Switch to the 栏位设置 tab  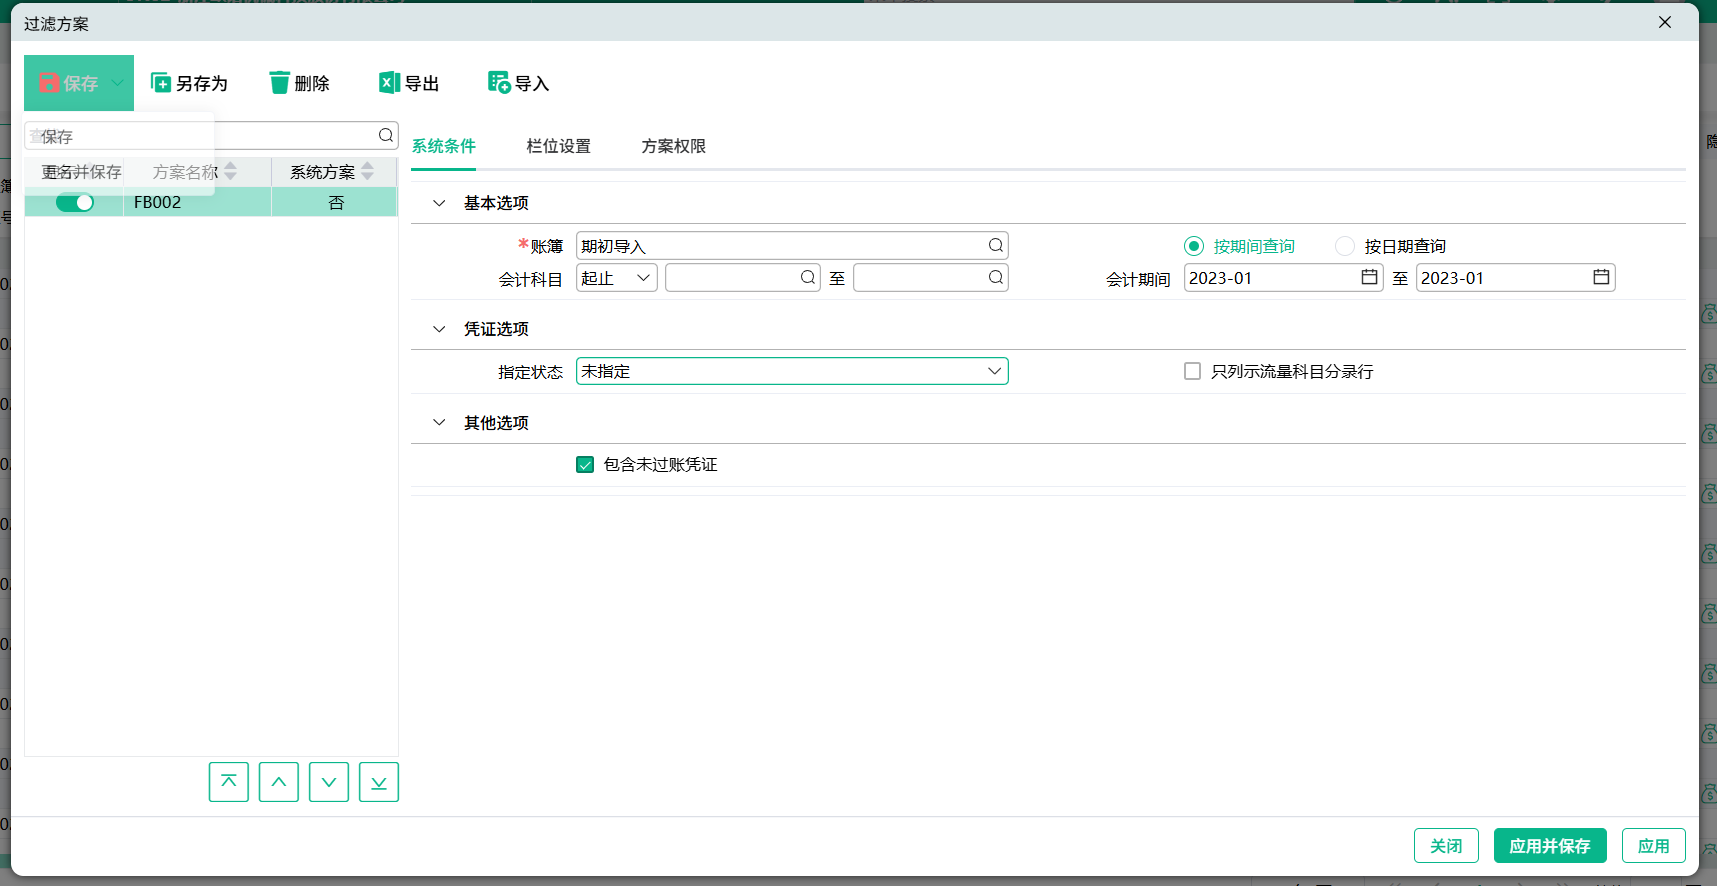click(x=558, y=147)
